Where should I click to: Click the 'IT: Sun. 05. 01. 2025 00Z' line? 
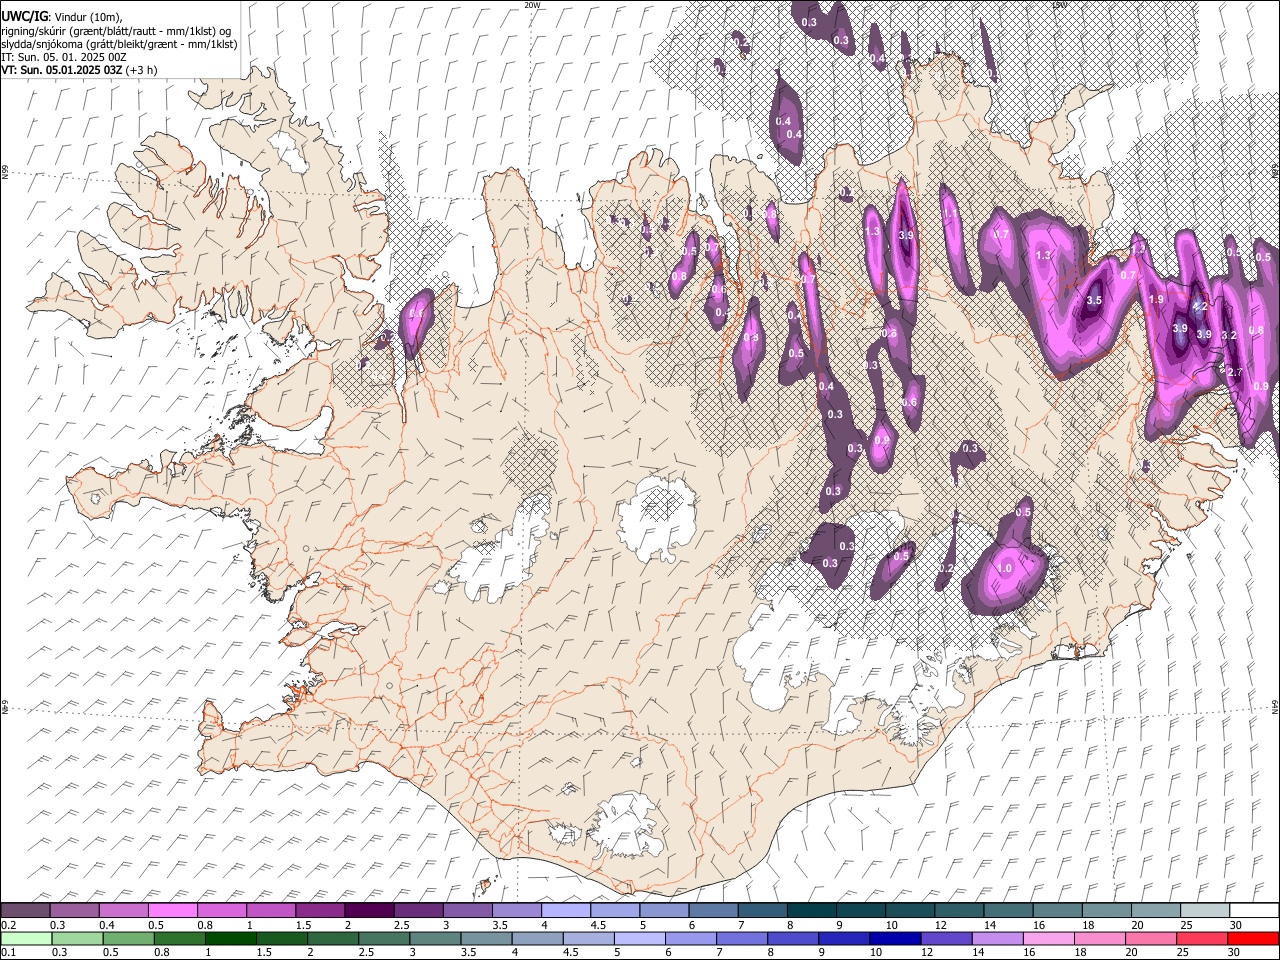click(x=64, y=57)
